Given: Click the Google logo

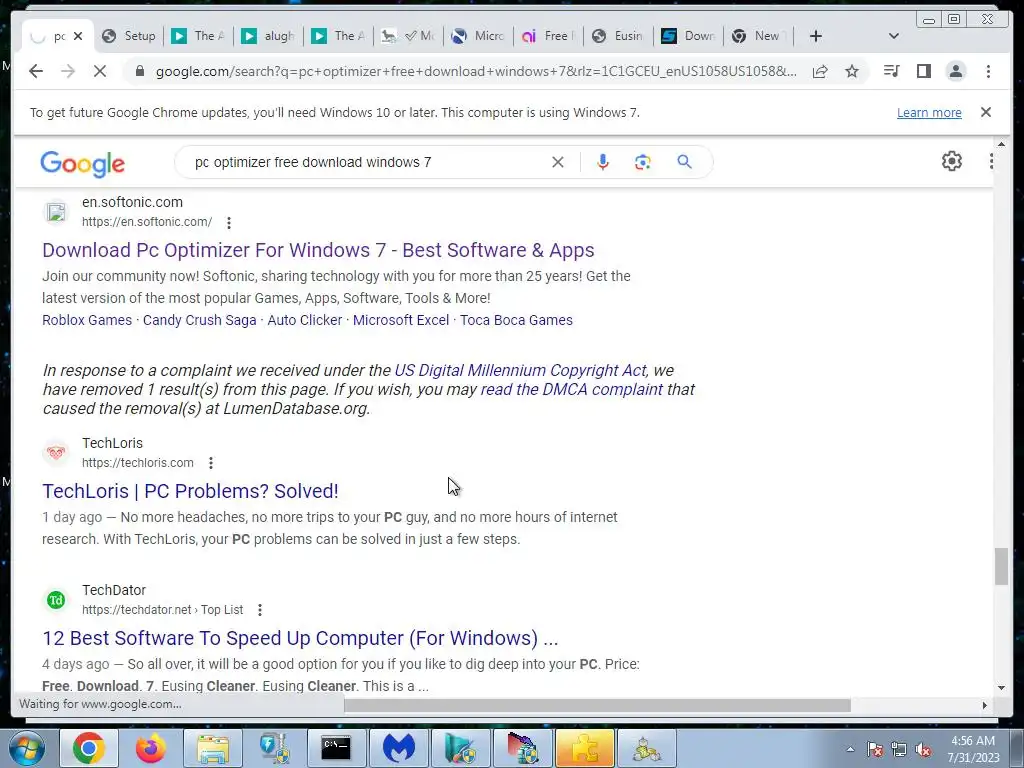Looking at the screenshot, I should tap(82, 163).
